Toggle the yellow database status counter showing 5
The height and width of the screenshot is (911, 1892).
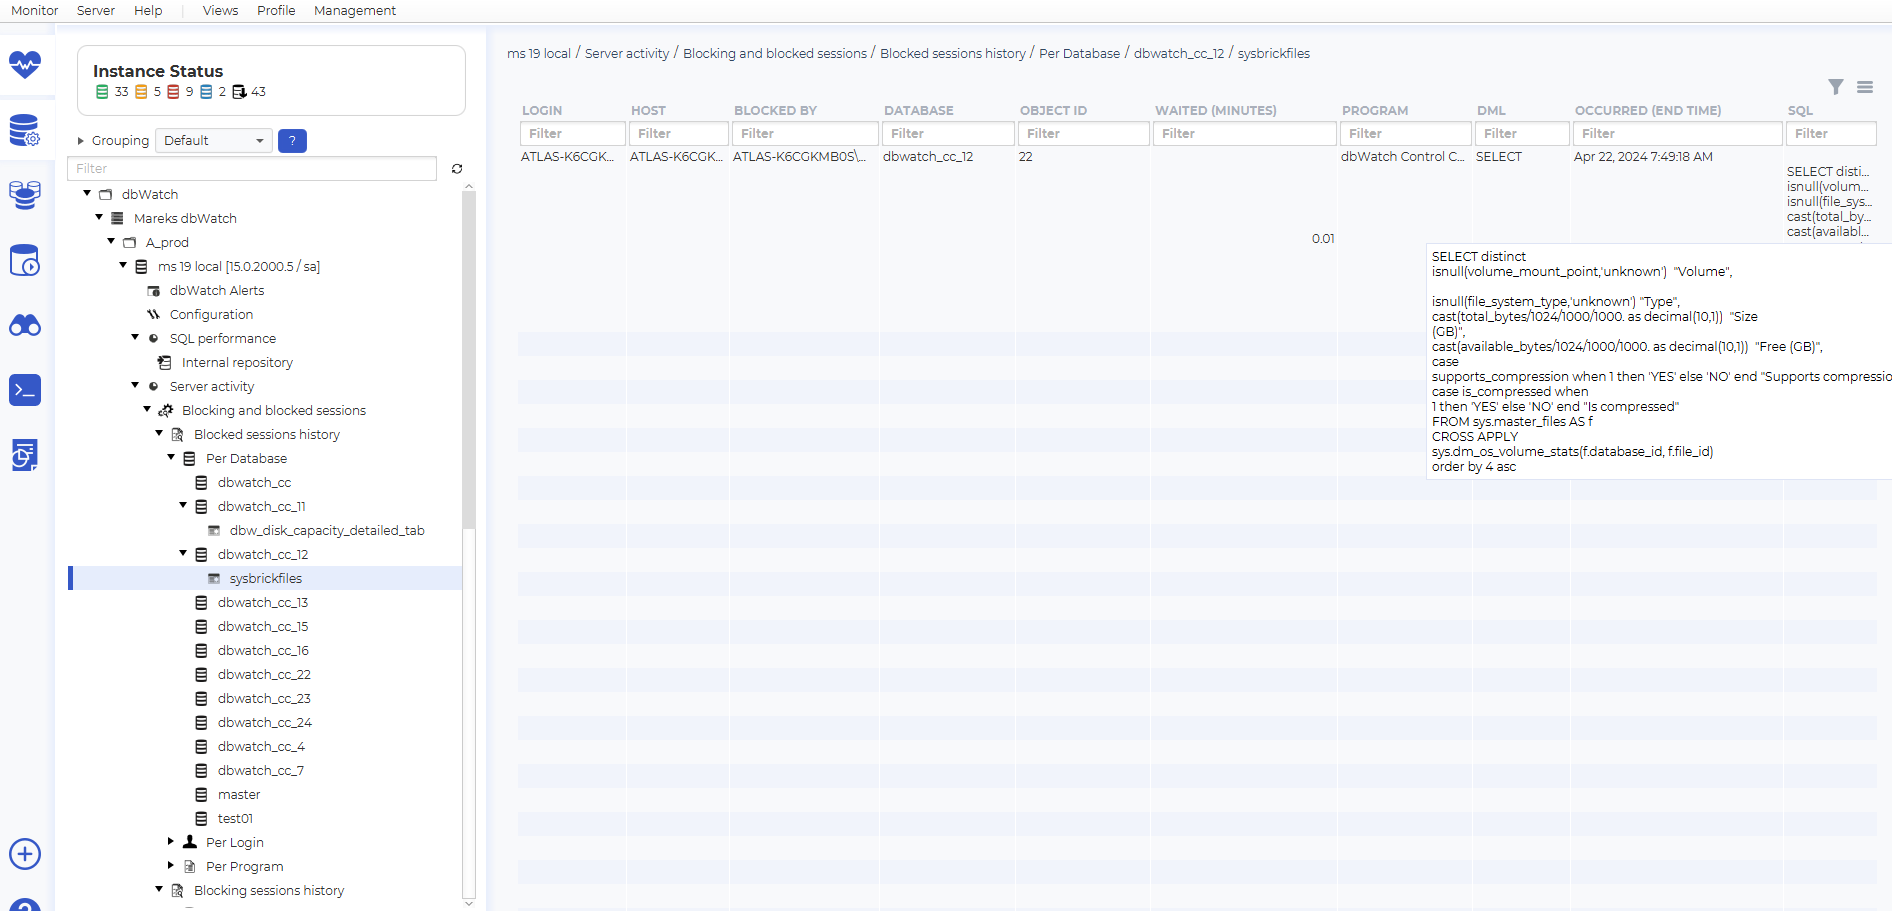pyautogui.click(x=148, y=91)
